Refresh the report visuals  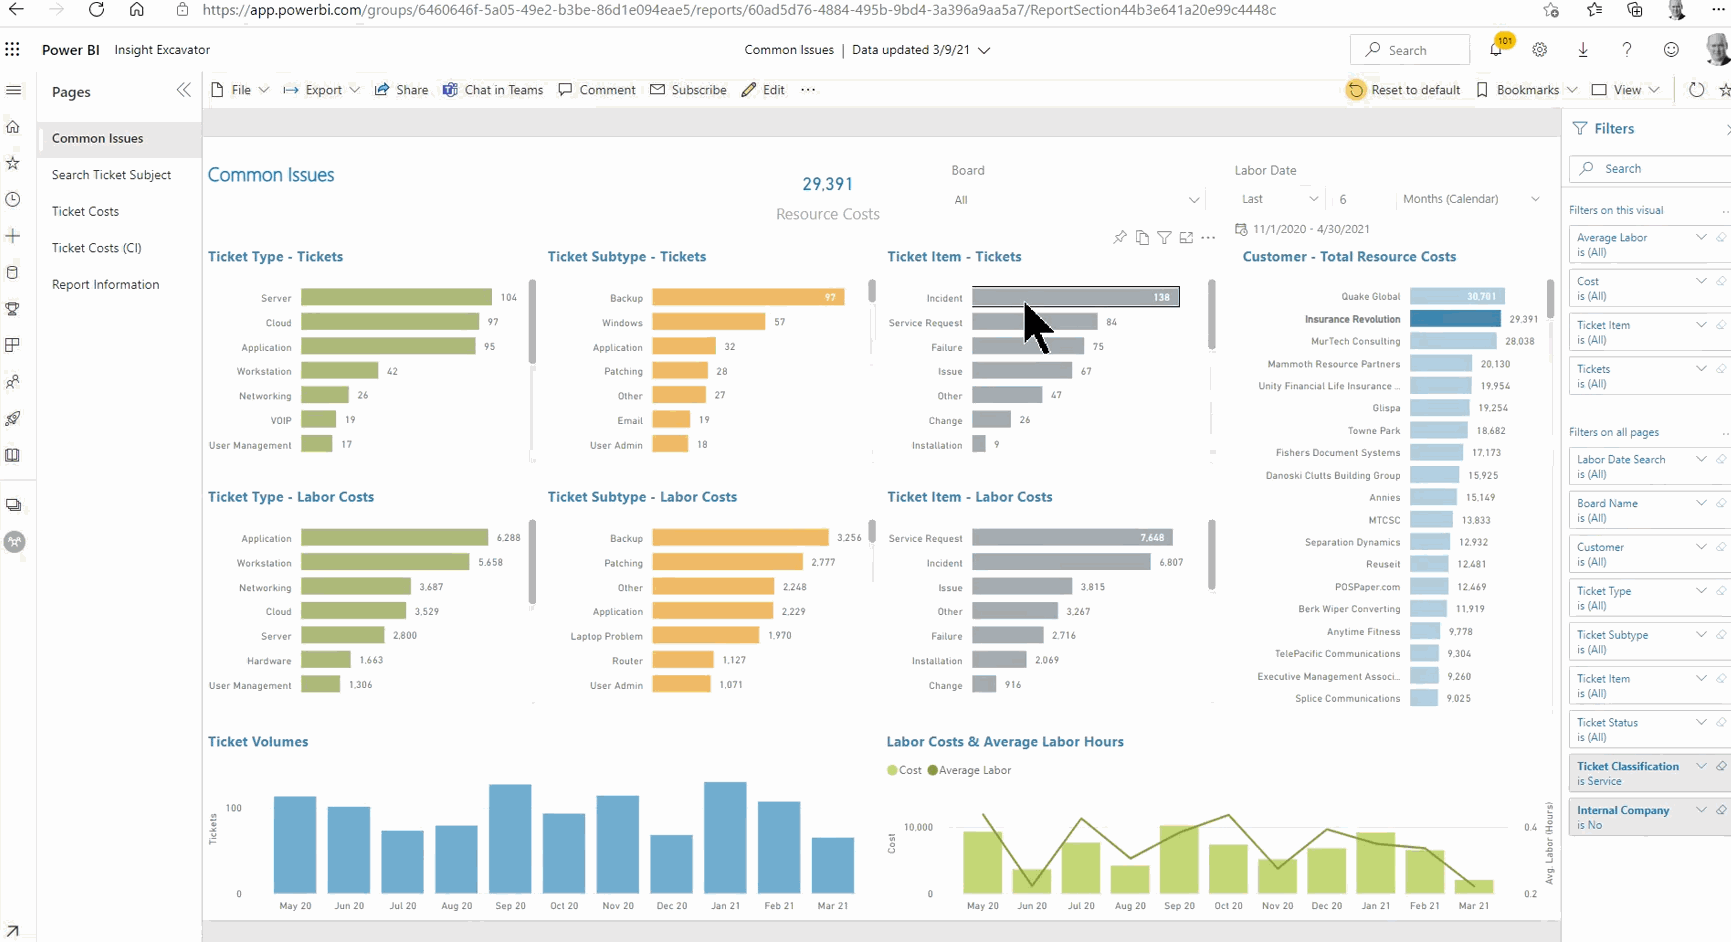(1696, 90)
